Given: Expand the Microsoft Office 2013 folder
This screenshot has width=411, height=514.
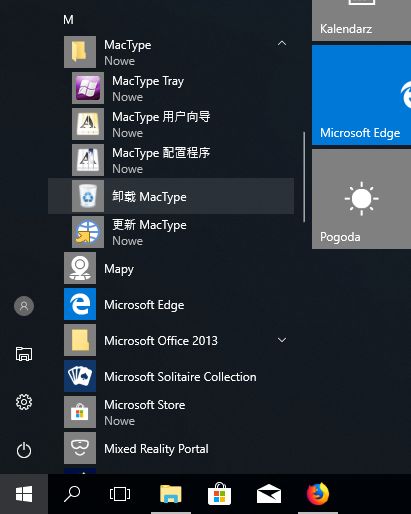Looking at the screenshot, I should (x=282, y=340).
